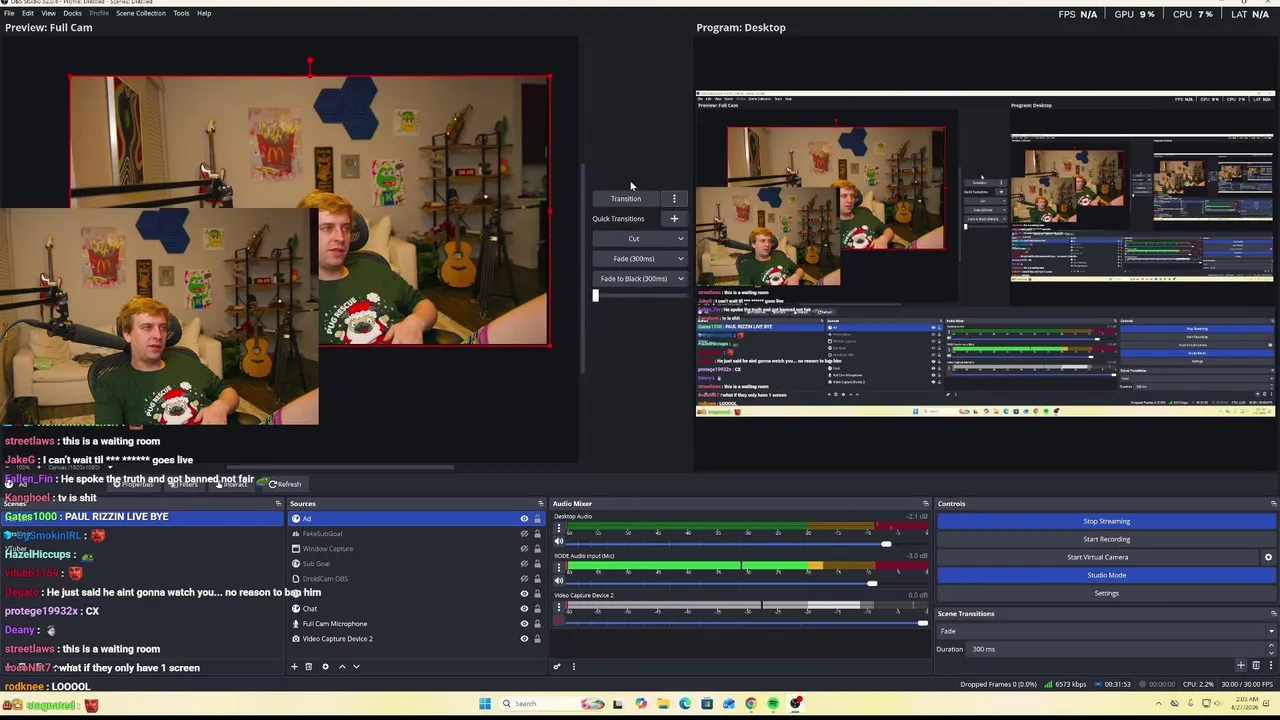Click Start Virtual Camera
The image size is (1280, 720).
coord(1097,557)
